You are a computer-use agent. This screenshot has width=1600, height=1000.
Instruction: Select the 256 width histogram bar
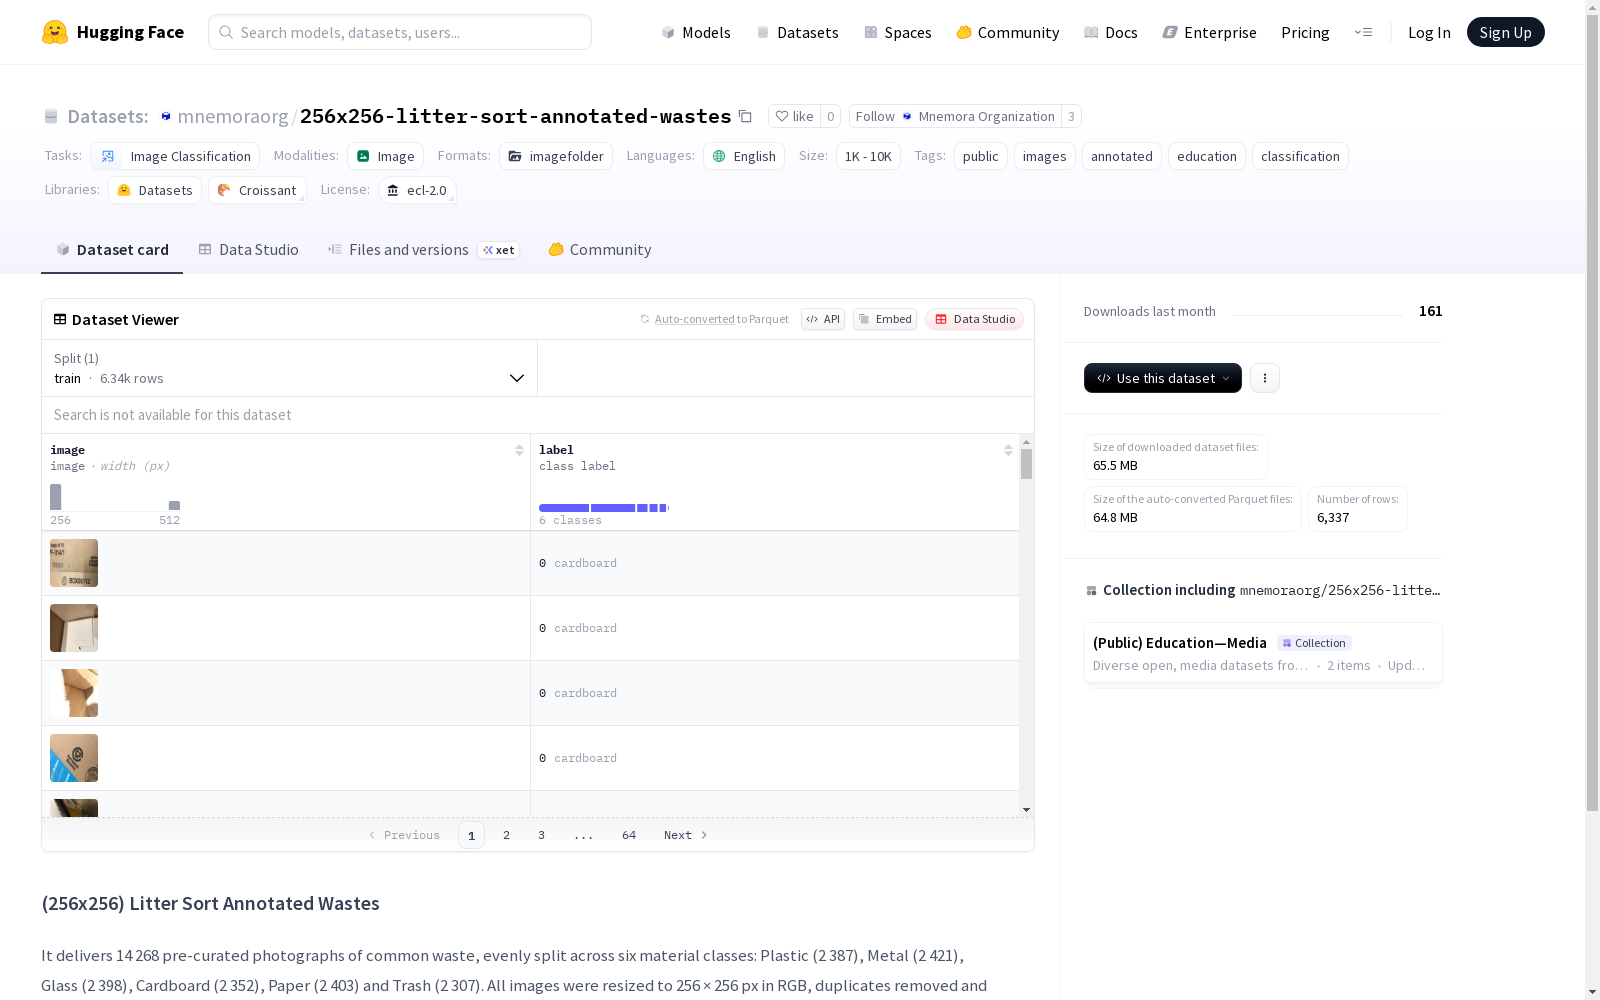(x=56, y=497)
